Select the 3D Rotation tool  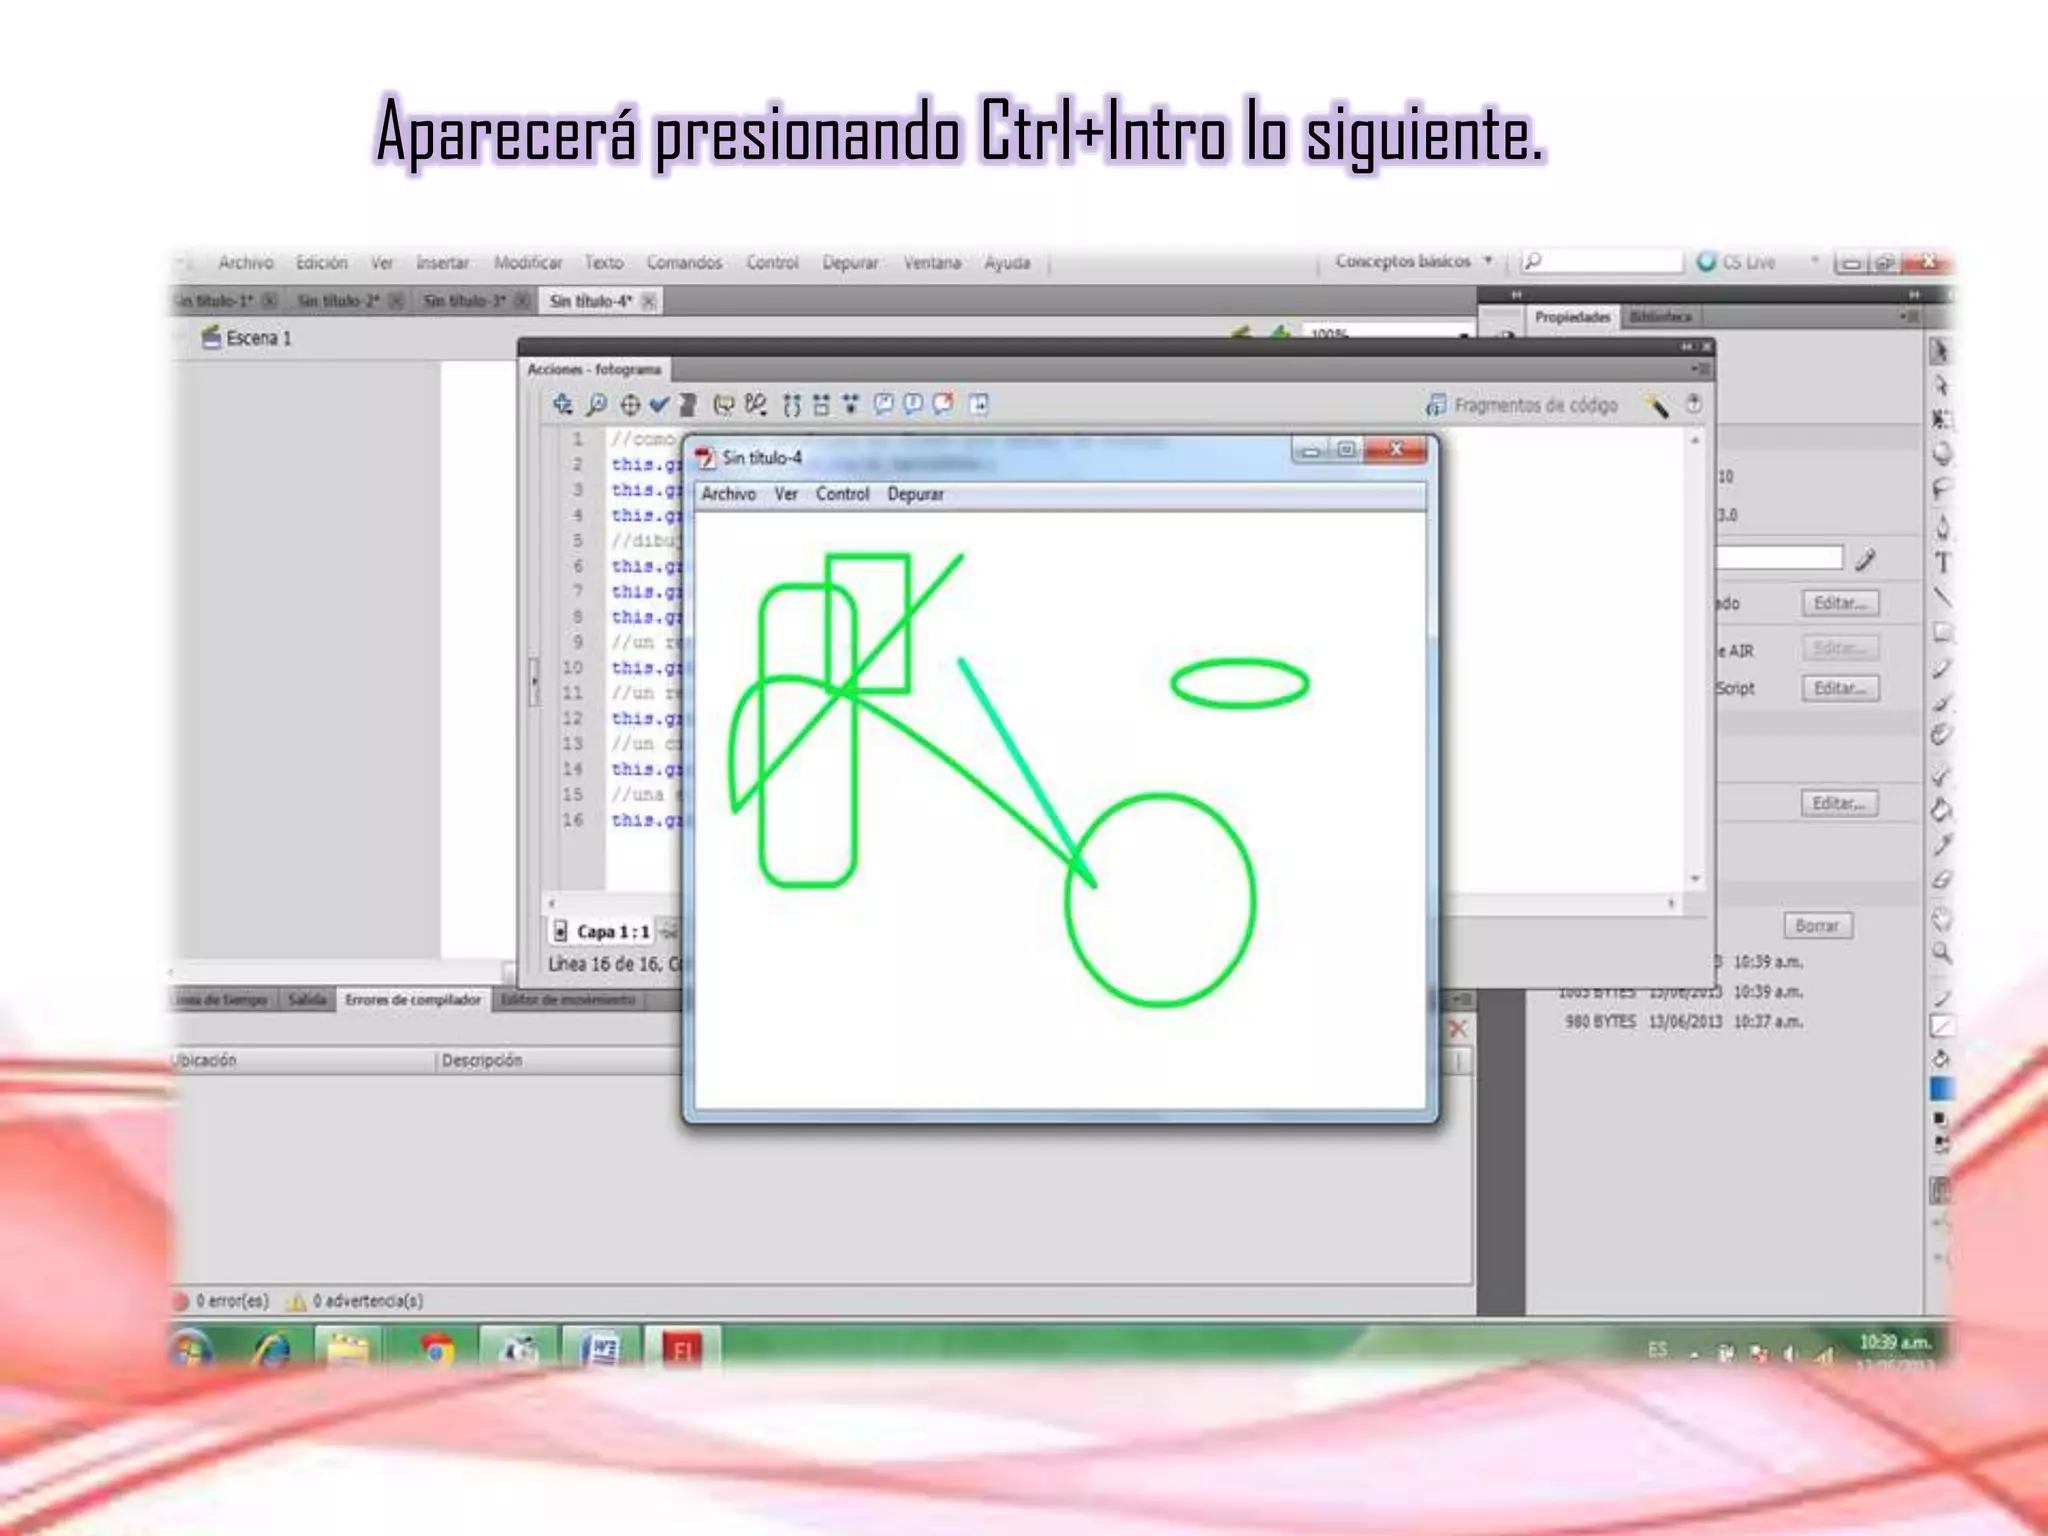click(1941, 454)
